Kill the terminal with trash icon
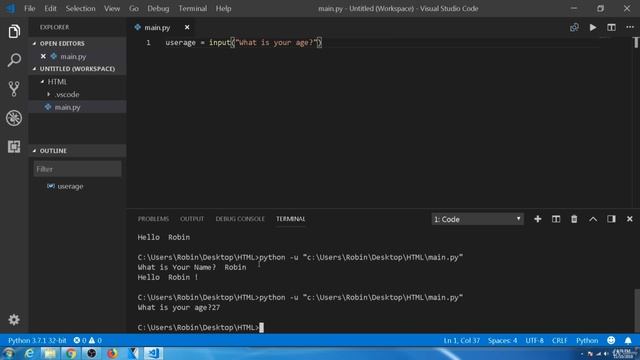 click(x=574, y=219)
